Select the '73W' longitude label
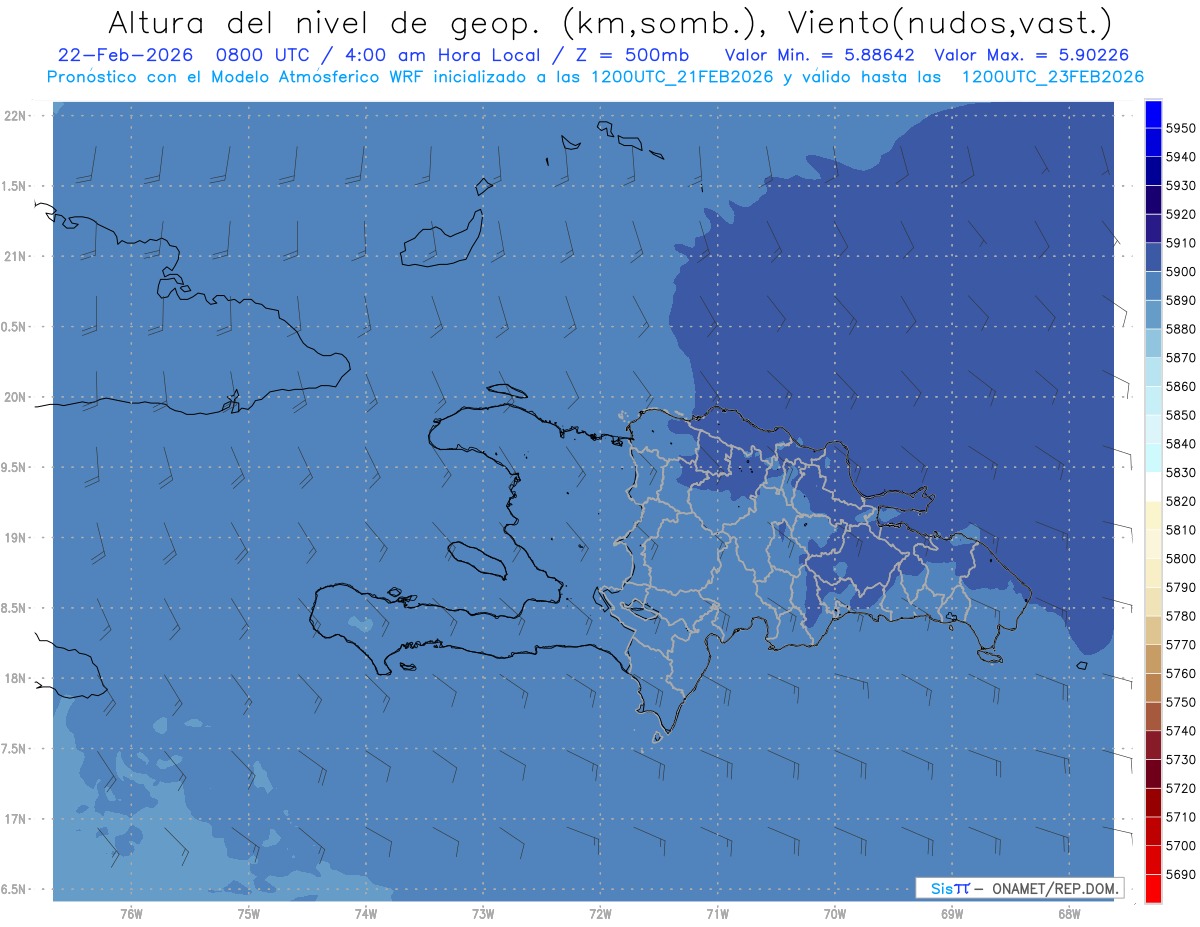This screenshot has width=1200, height=927. click(x=483, y=913)
